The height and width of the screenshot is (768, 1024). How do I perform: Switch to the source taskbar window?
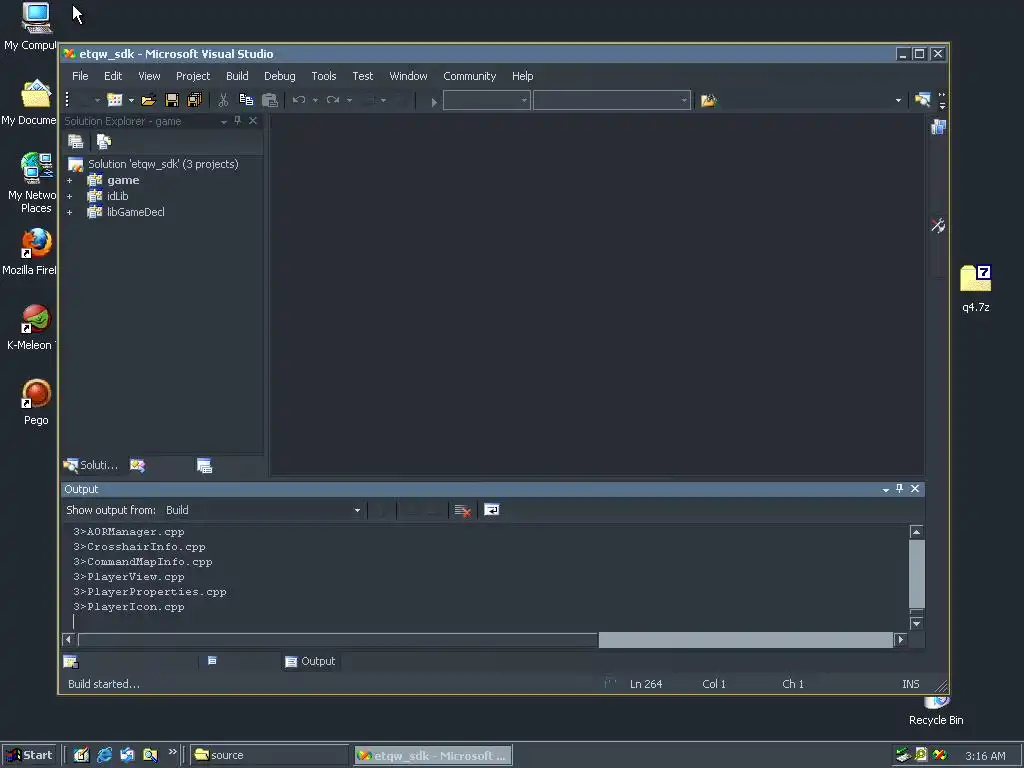point(269,755)
